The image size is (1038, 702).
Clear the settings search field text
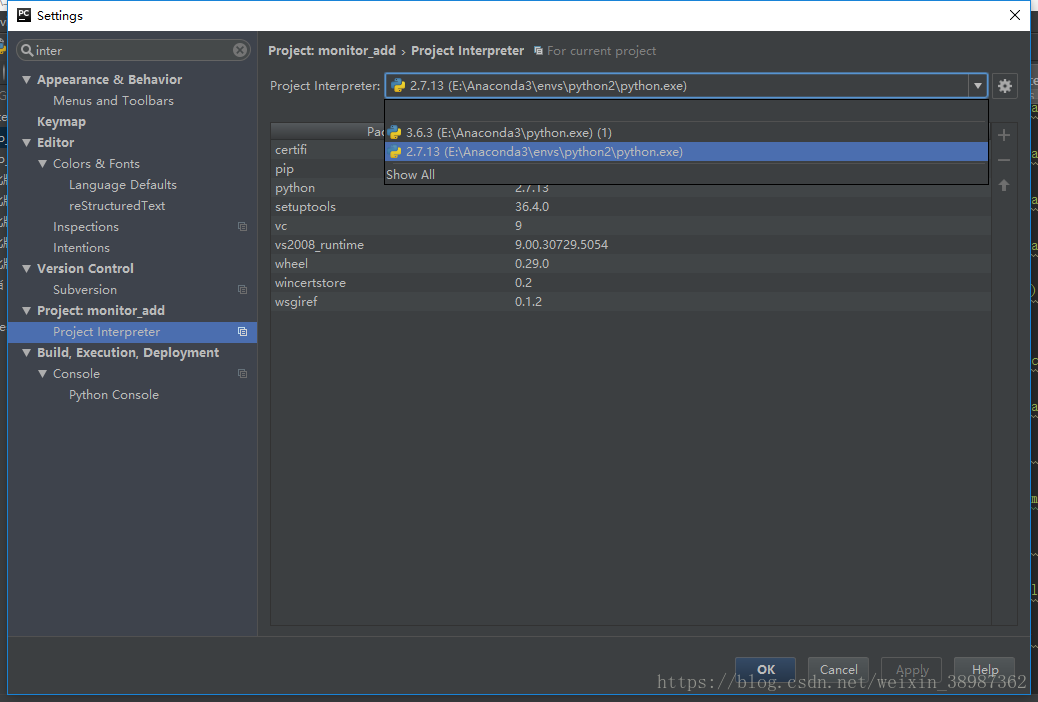(x=240, y=50)
